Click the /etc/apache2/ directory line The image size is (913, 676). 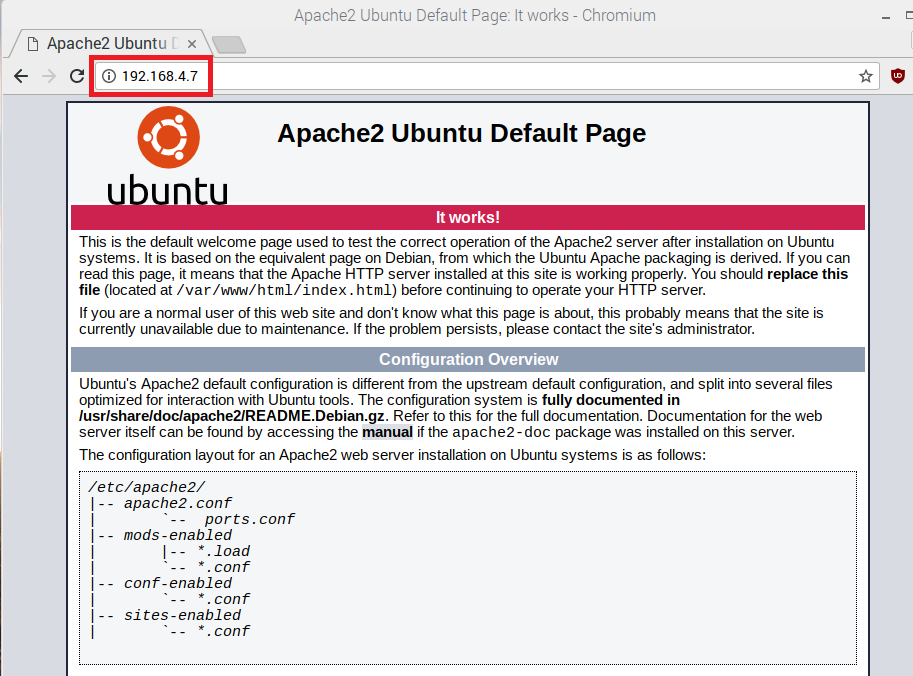pyautogui.click(x=147, y=487)
